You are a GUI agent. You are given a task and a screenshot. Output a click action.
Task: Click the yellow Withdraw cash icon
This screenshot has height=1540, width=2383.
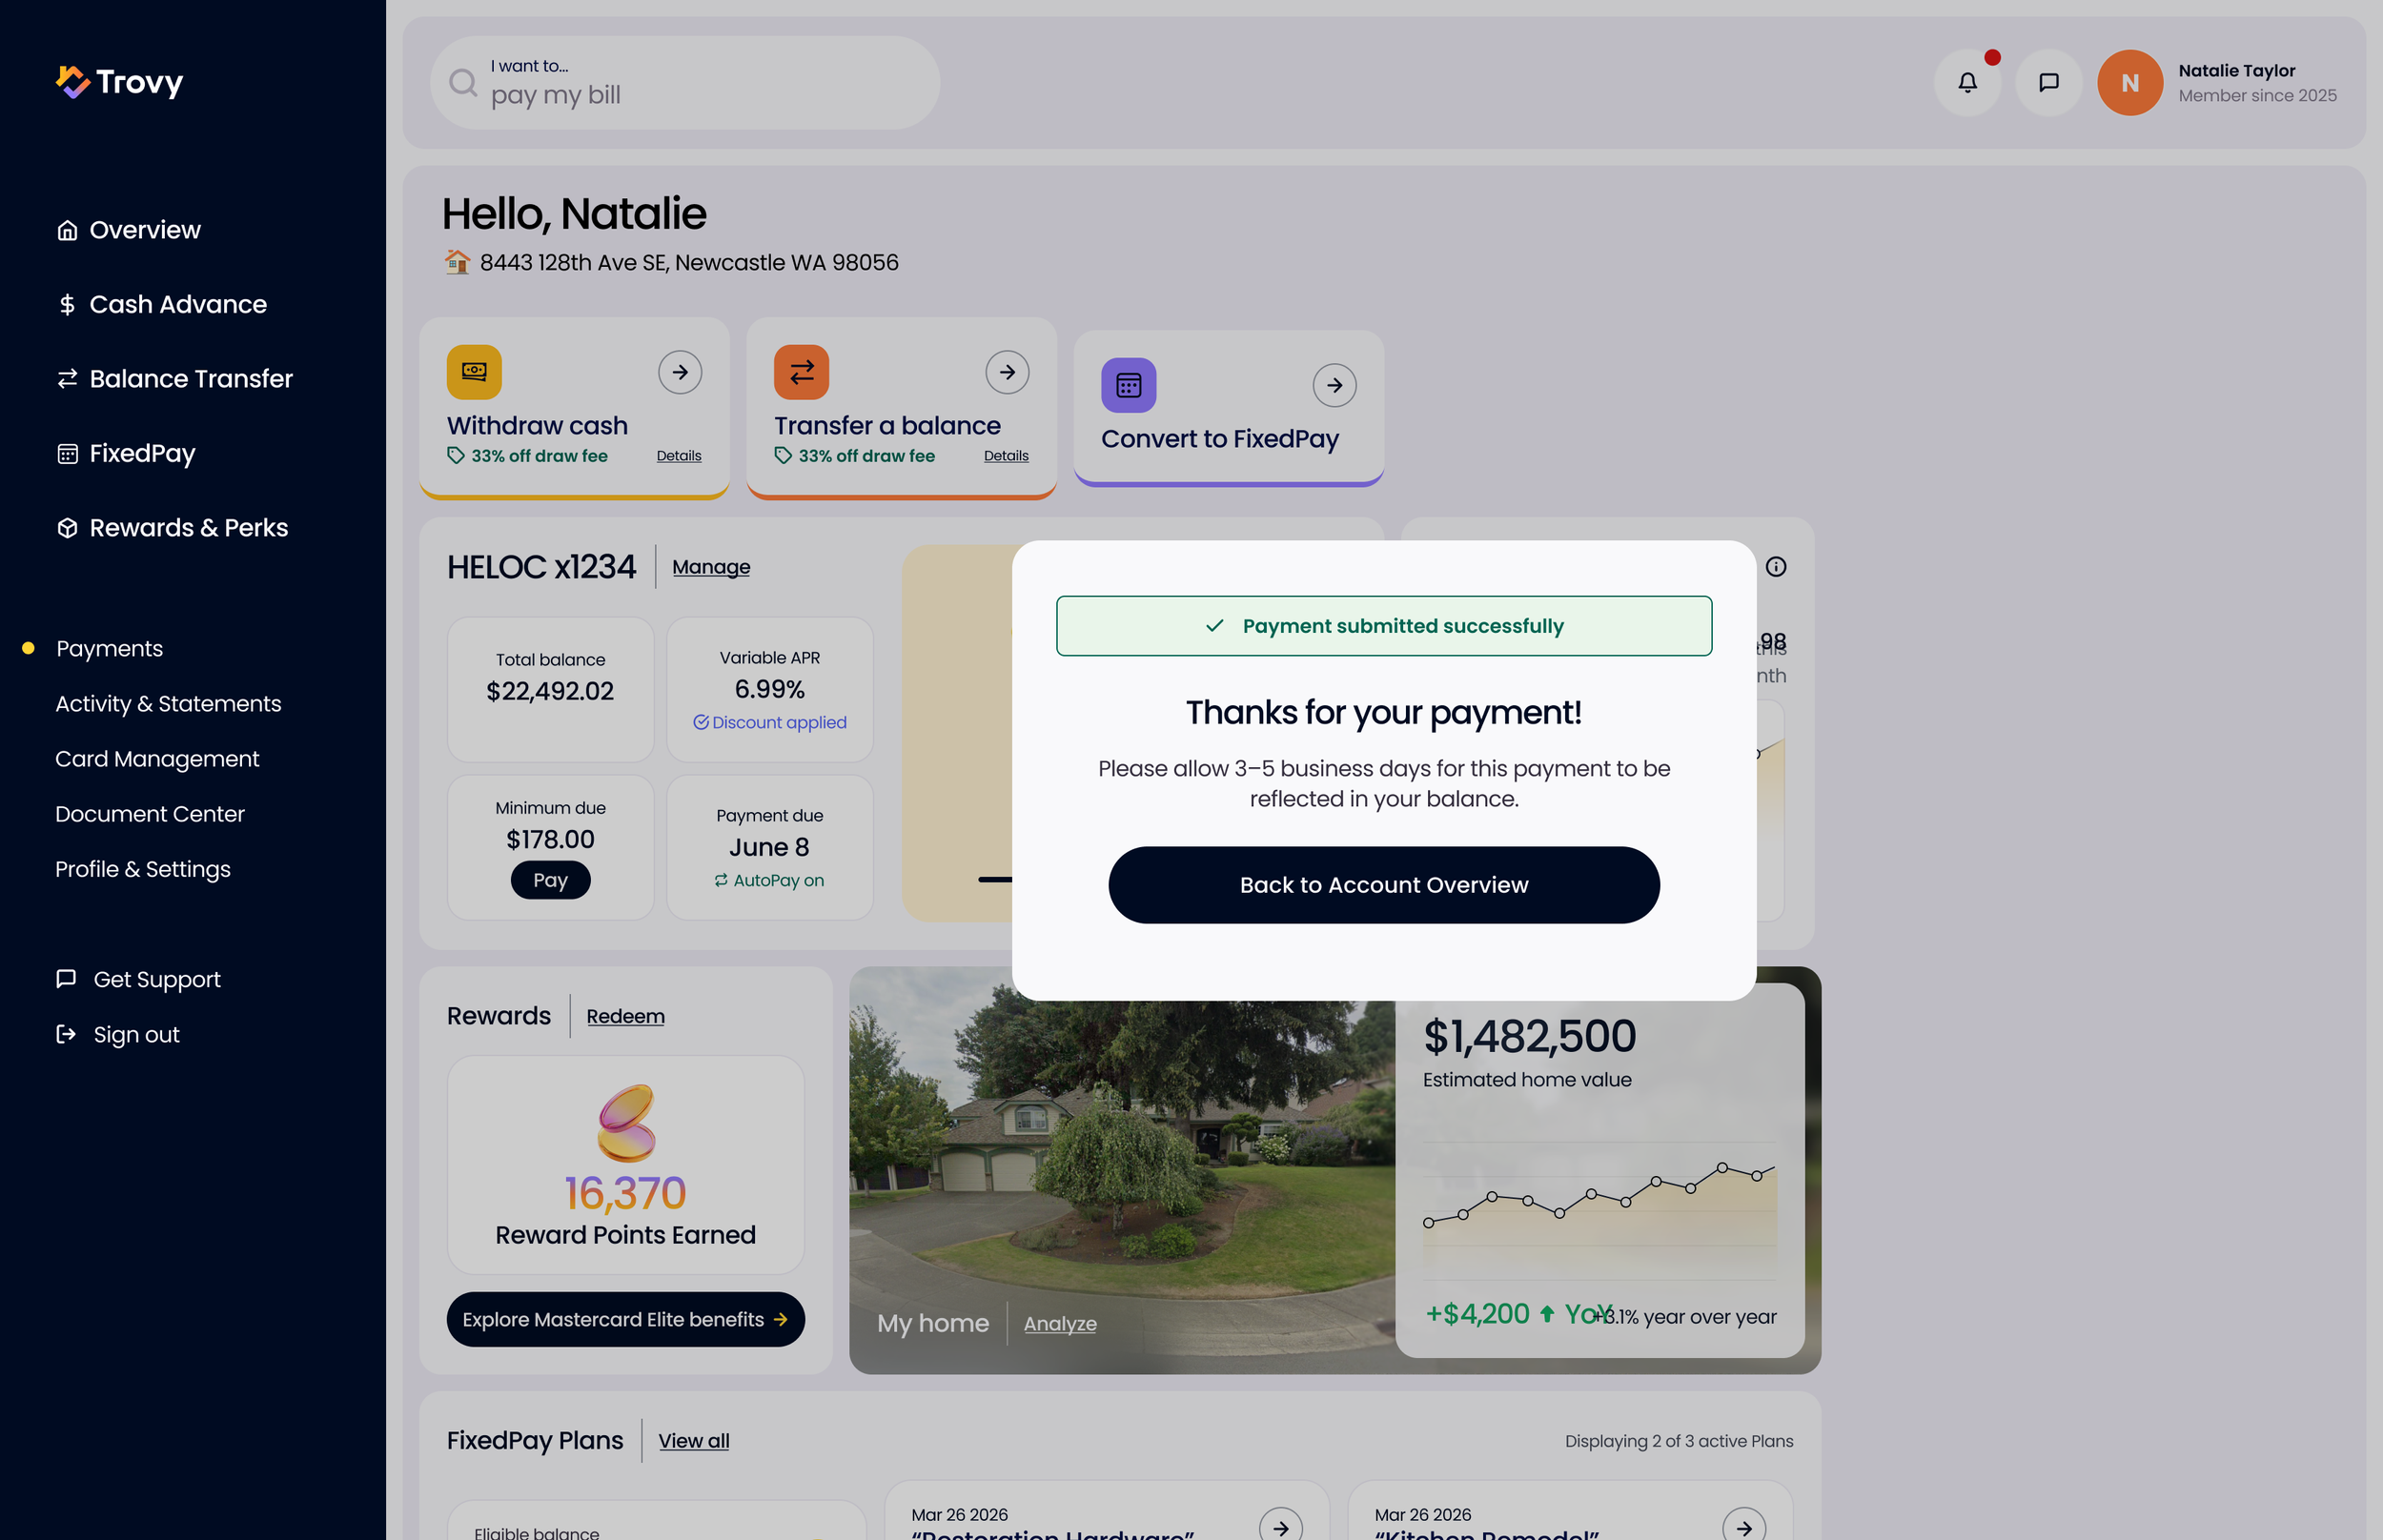point(474,372)
